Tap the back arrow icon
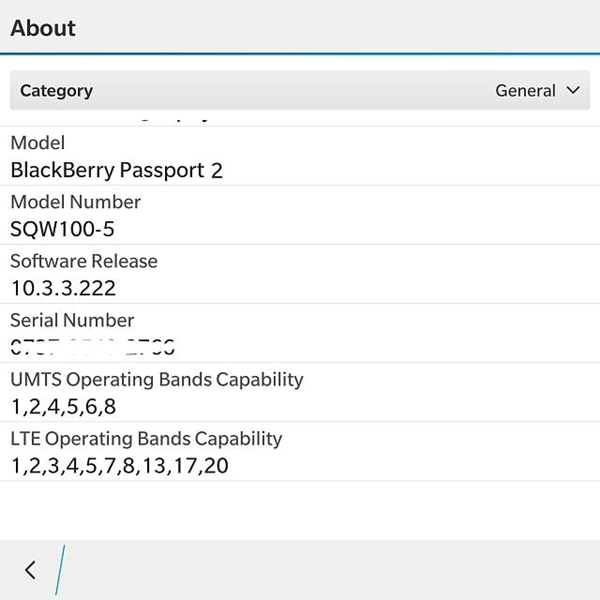The image size is (600, 600). [x=30, y=570]
